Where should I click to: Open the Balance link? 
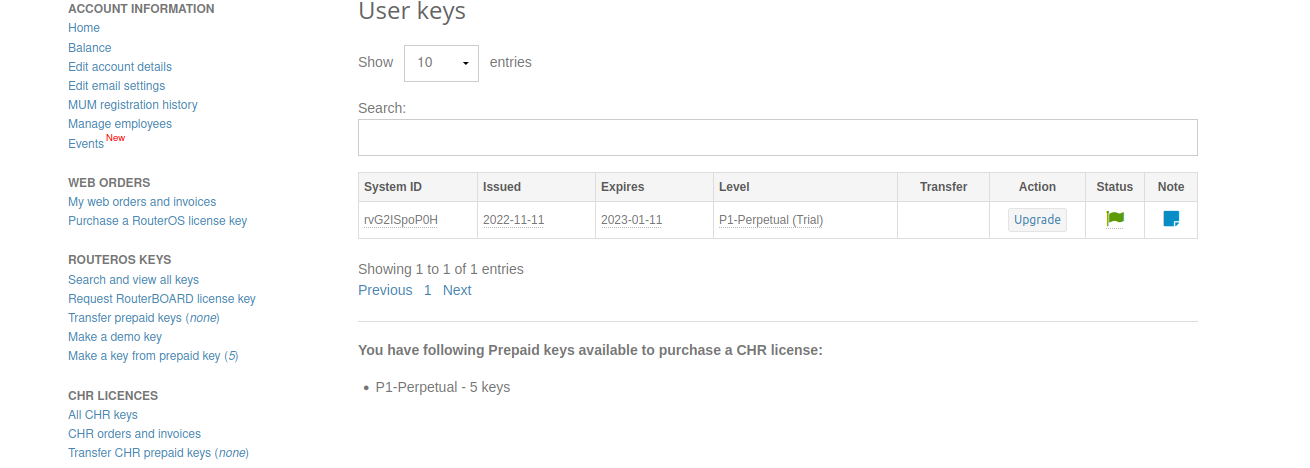coord(90,48)
